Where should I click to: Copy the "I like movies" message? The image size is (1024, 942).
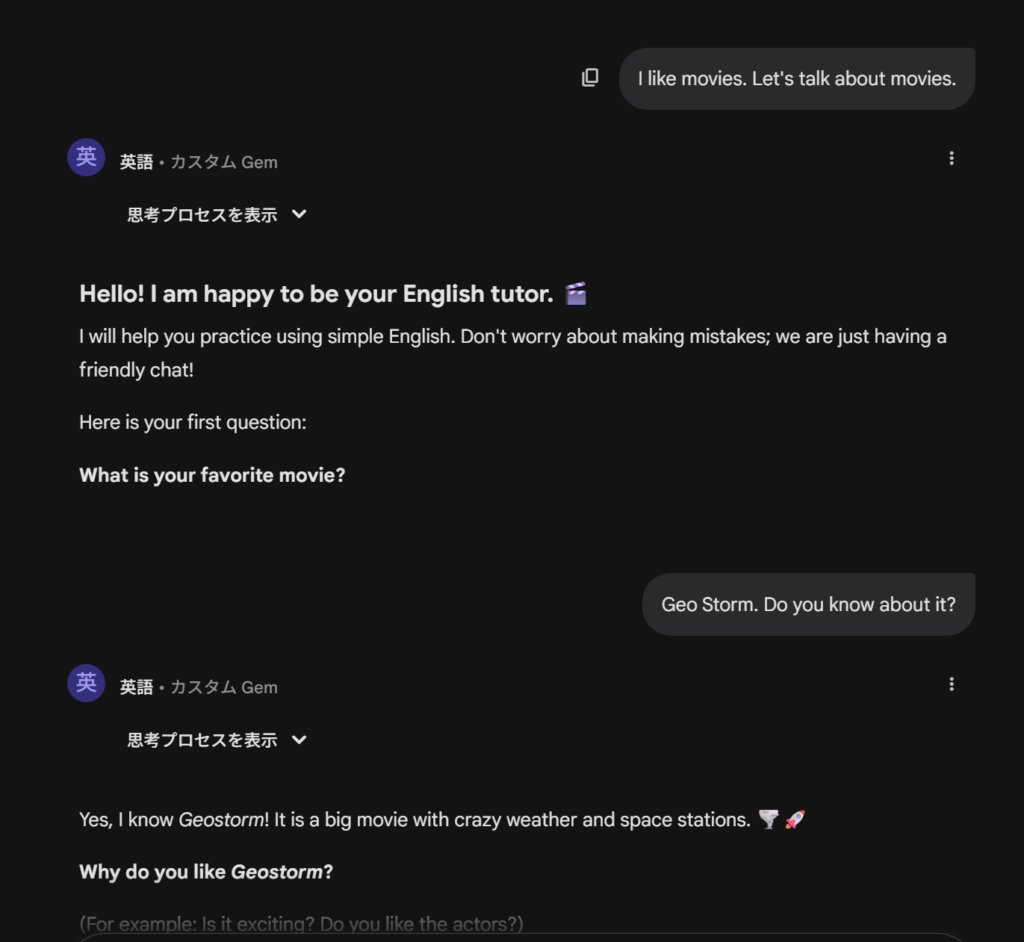590,78
